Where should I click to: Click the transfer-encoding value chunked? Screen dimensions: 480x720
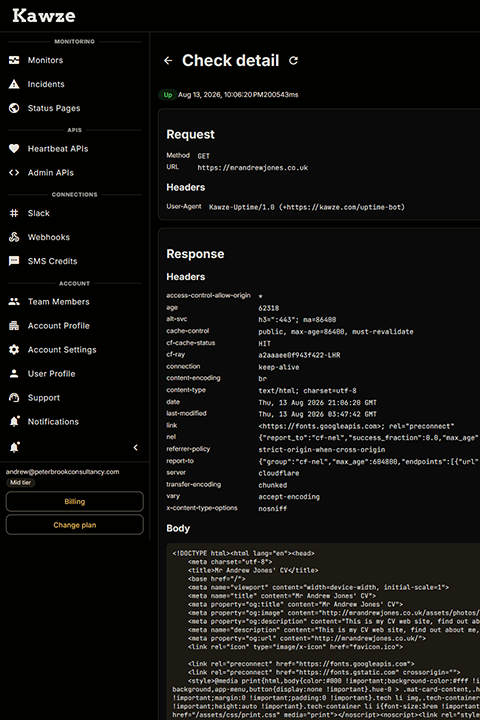[x=272, y=485]
